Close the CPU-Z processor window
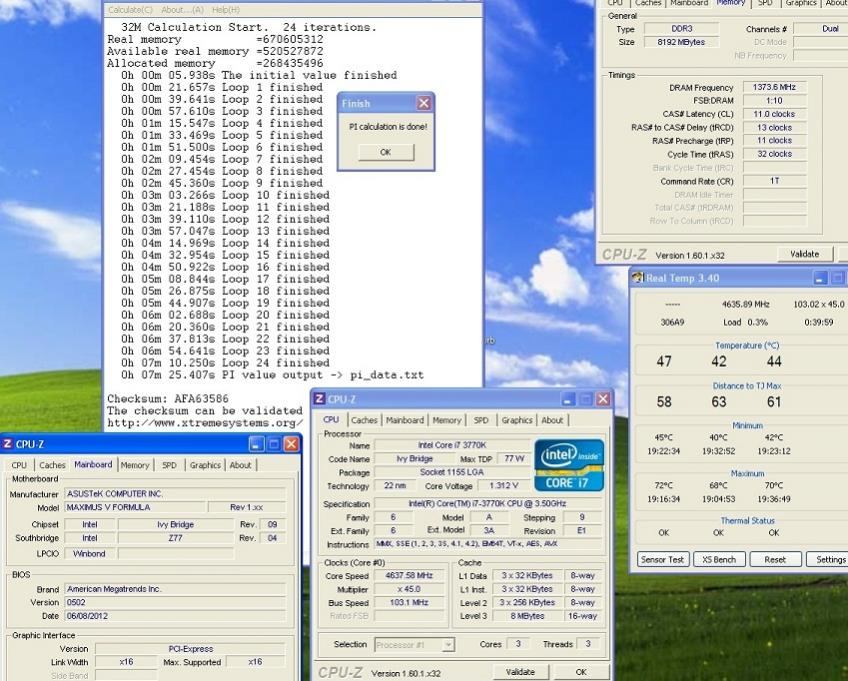 (x=603, y=399)
